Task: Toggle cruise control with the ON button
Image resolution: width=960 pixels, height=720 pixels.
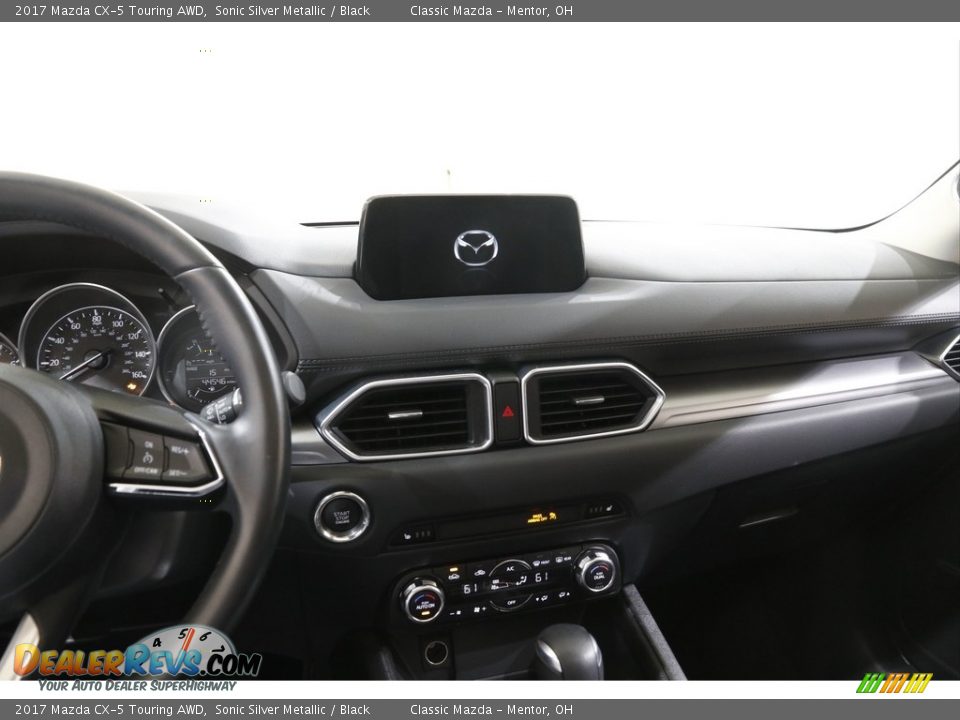Action: point(149,444)
